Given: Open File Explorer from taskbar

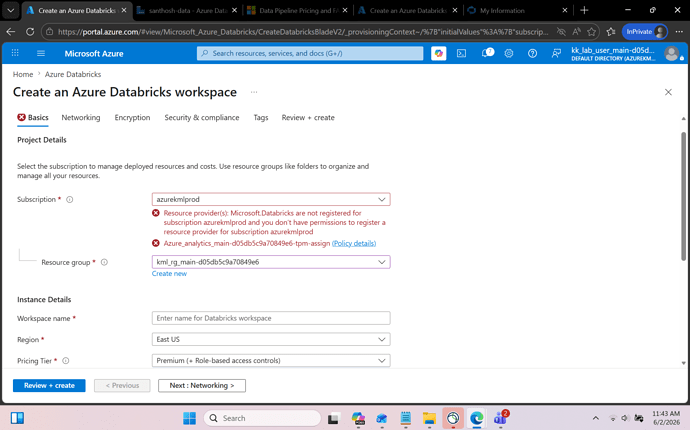Looking at the screenshot, I should (429, 418).
